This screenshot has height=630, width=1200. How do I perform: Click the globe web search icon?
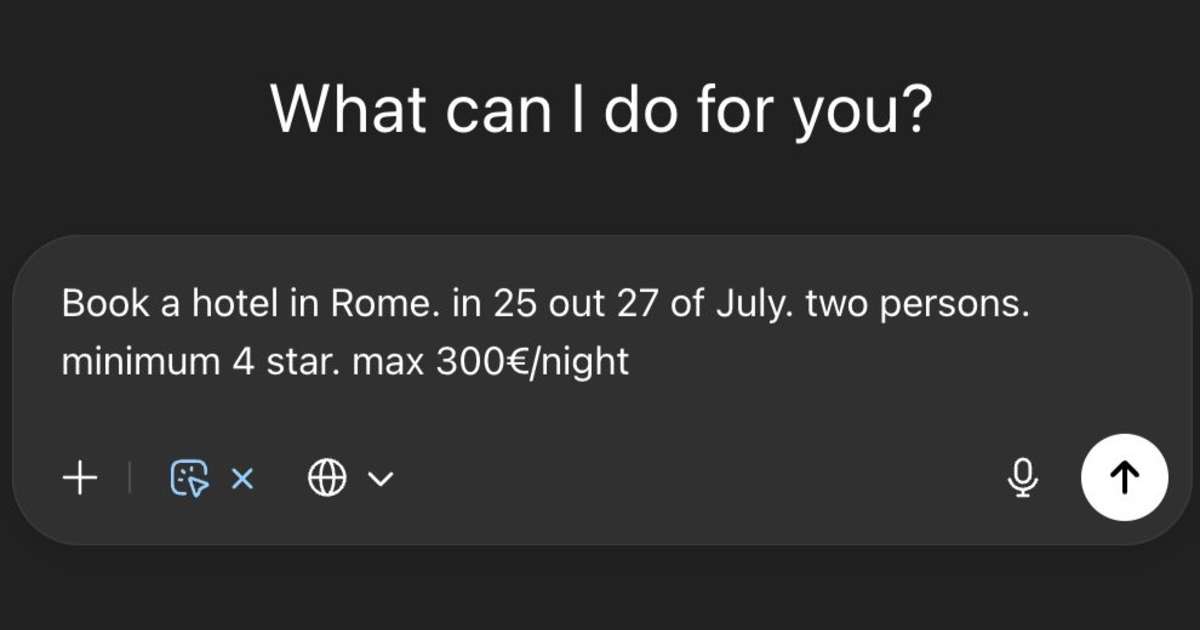(x=327, y=479)
